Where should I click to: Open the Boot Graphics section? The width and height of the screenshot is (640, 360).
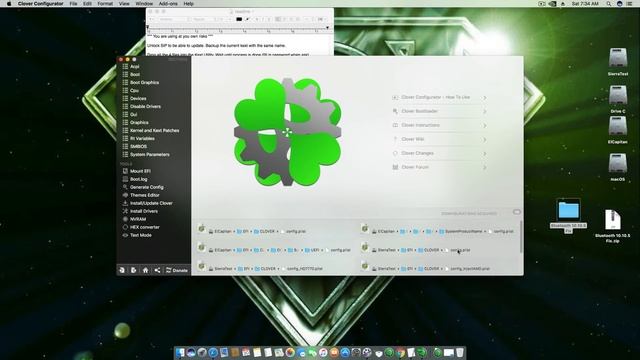click(x=144, y=82)
